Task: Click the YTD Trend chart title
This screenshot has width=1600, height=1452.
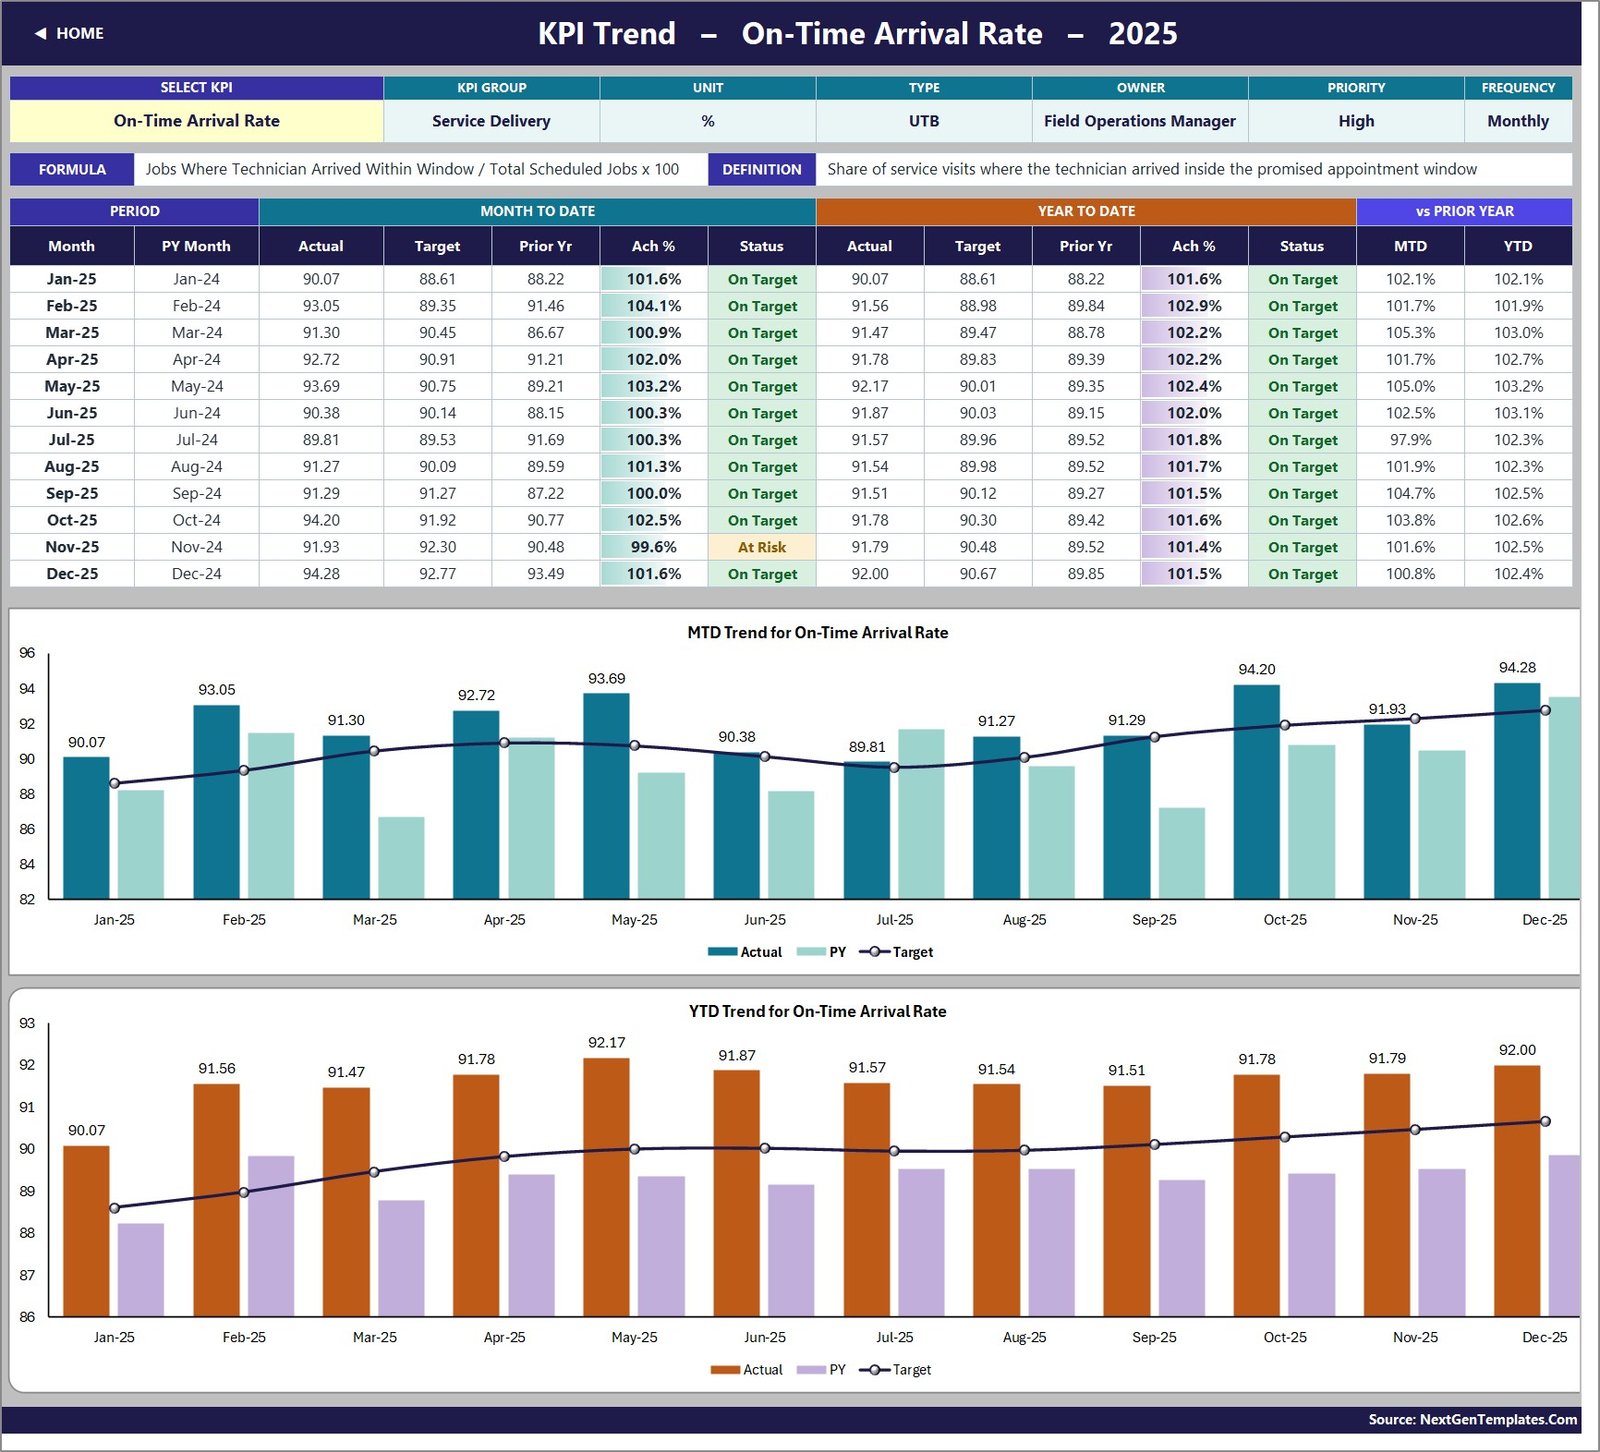Action: click(x=818, y=1011)
